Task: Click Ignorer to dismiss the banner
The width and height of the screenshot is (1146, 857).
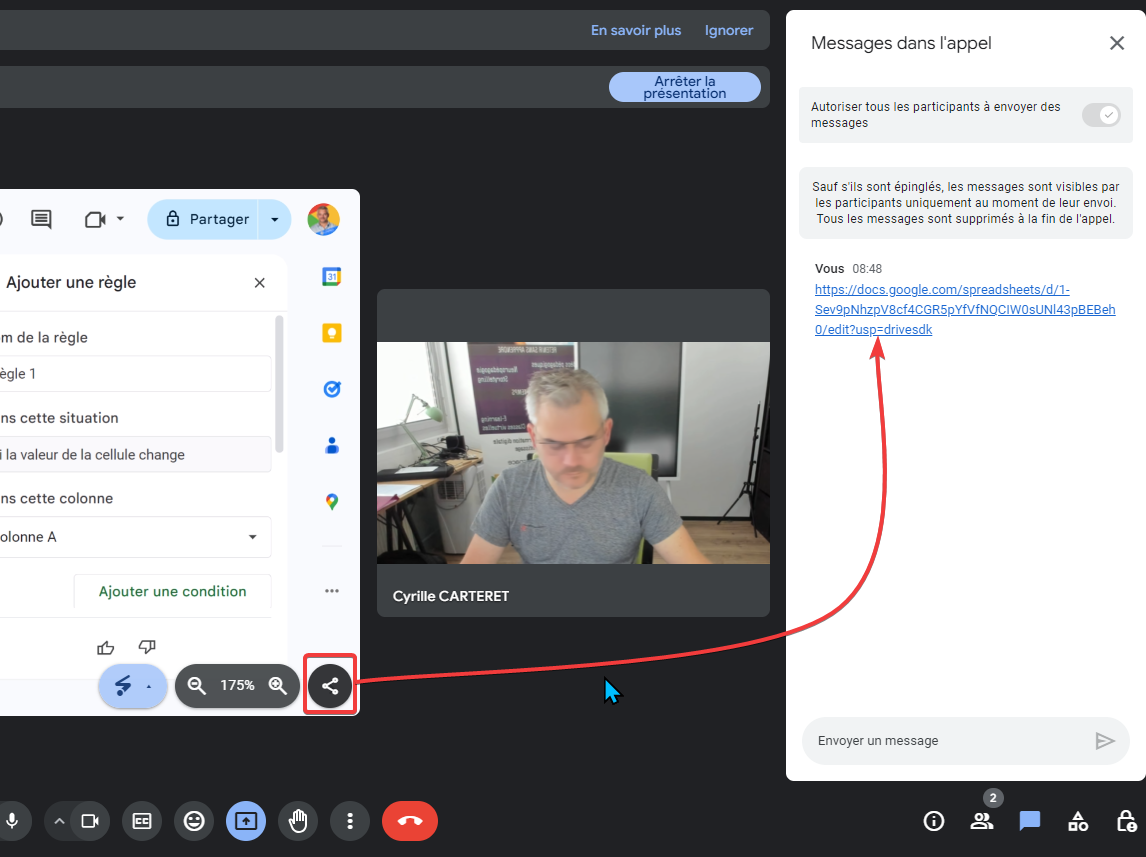Action: pyautogui.click(x=729, y=31)
